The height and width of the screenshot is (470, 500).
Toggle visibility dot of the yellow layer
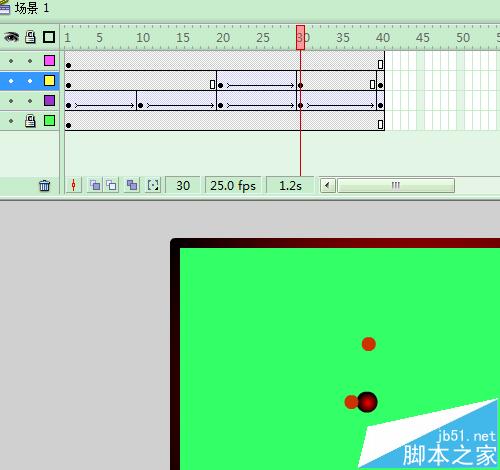[x=11, y=81]
